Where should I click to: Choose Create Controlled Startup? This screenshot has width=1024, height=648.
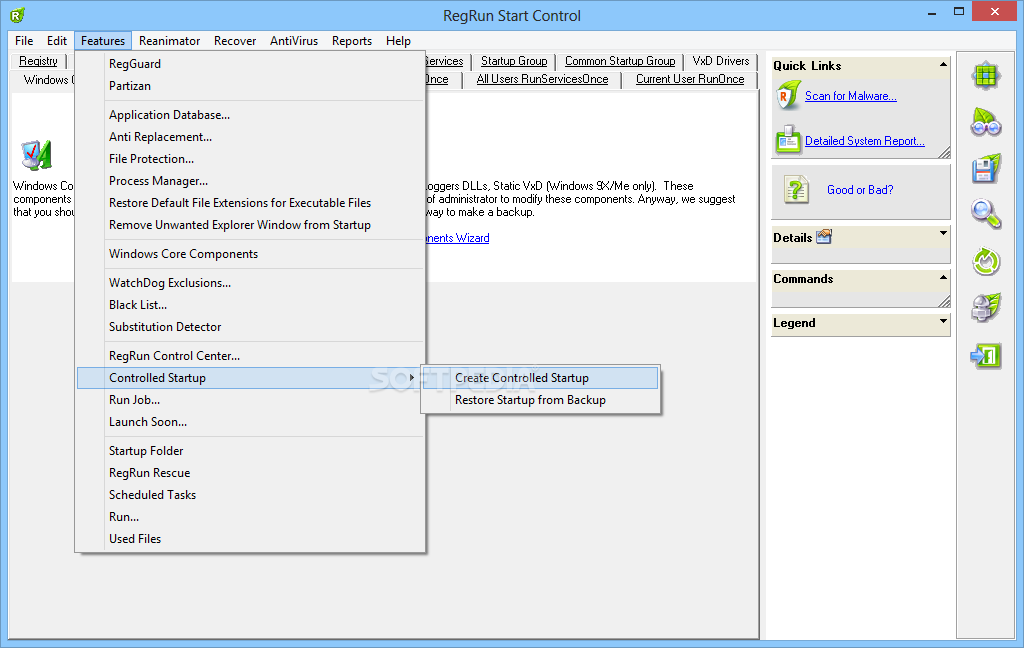point(541,378)
